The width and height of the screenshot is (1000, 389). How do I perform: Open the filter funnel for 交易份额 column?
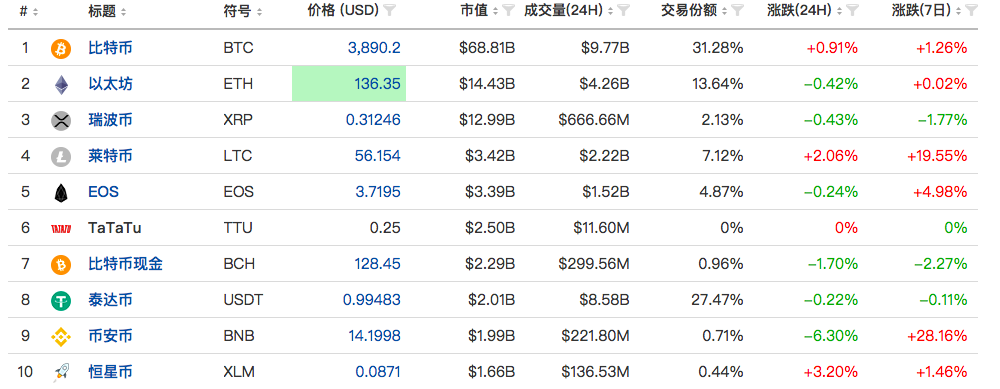(737, 10)
